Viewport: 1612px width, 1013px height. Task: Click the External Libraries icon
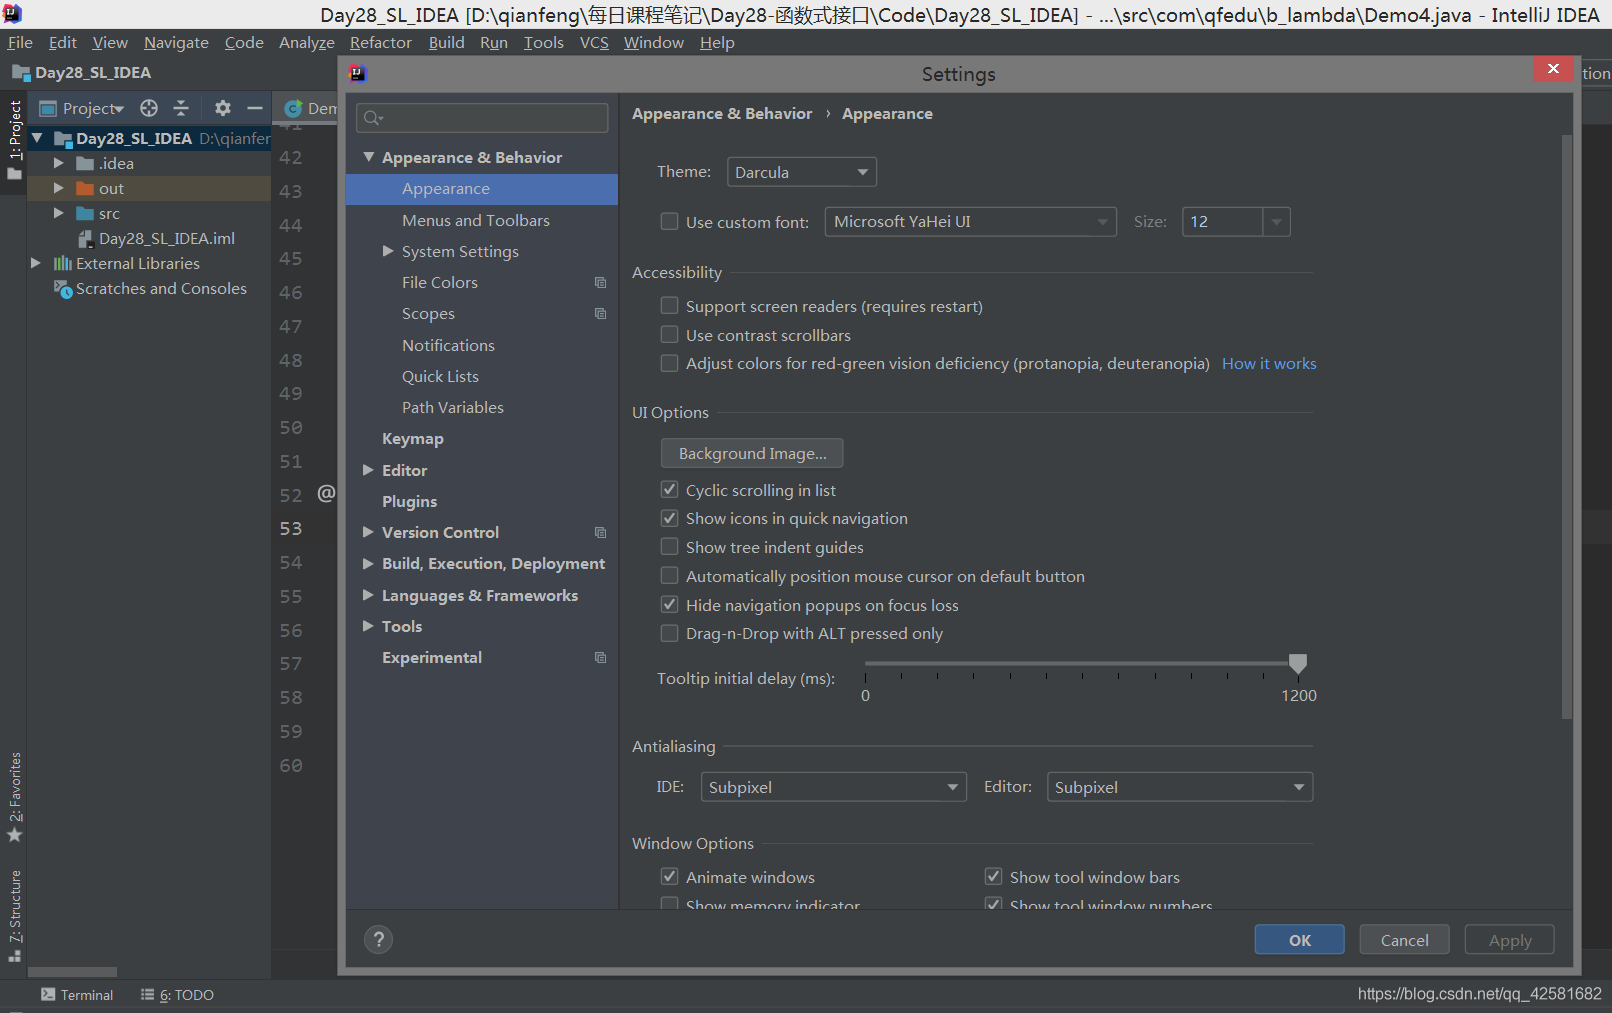pos(63,264)
